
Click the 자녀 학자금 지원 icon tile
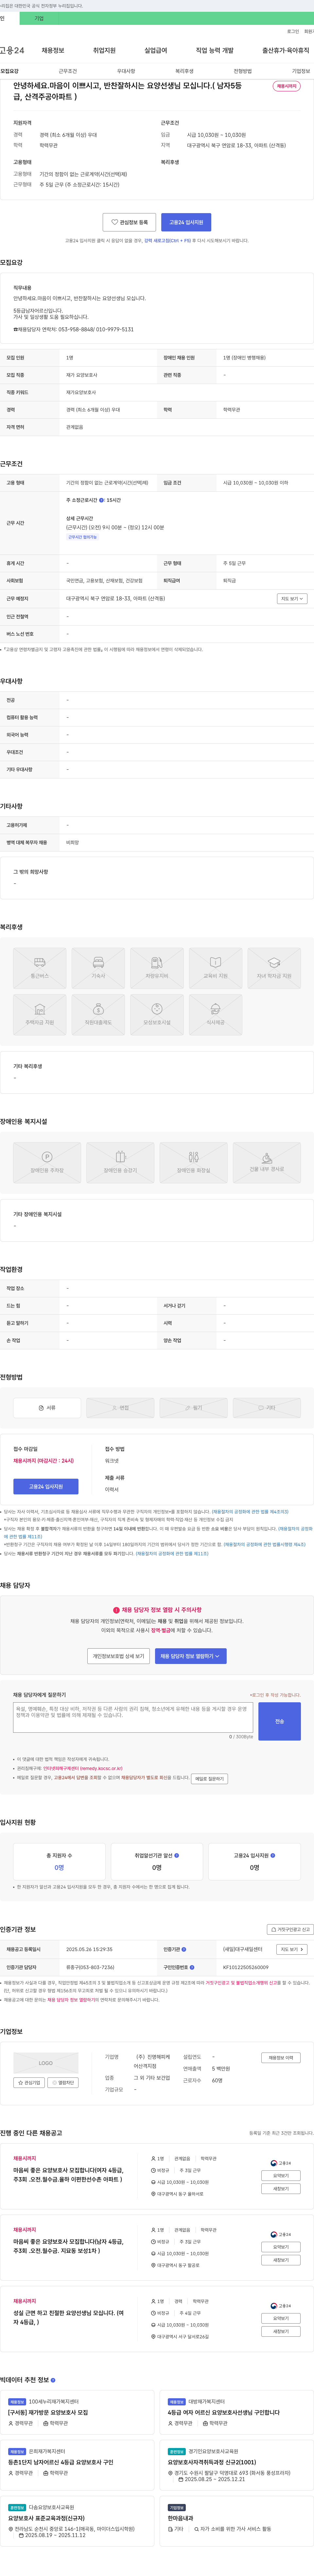click(274, 968)
